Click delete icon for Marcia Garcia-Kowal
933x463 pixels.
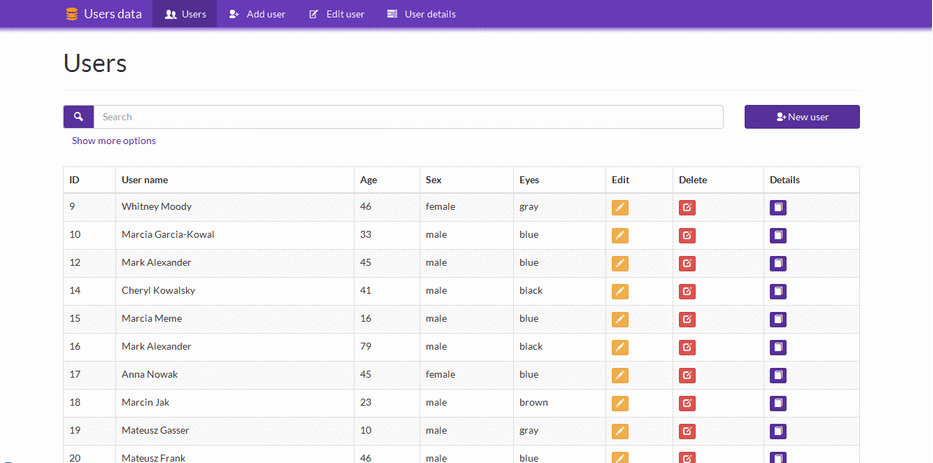coord(687,236)
